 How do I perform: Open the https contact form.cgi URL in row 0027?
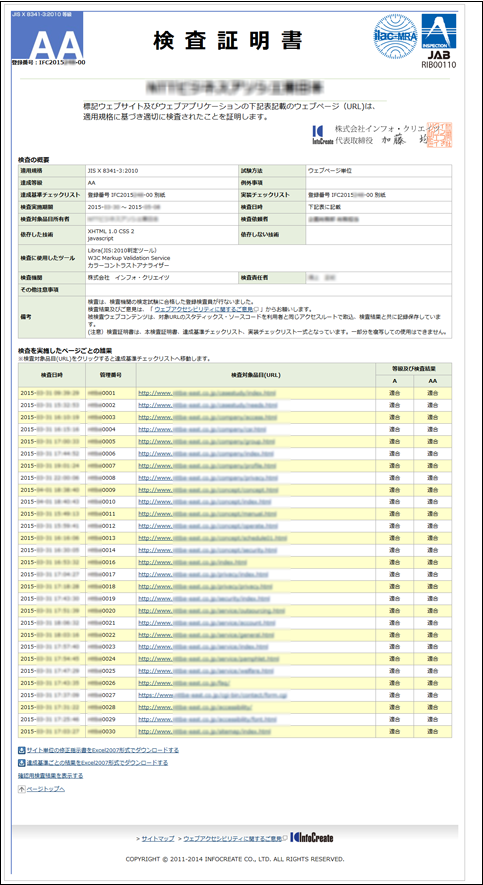[215, 696]
